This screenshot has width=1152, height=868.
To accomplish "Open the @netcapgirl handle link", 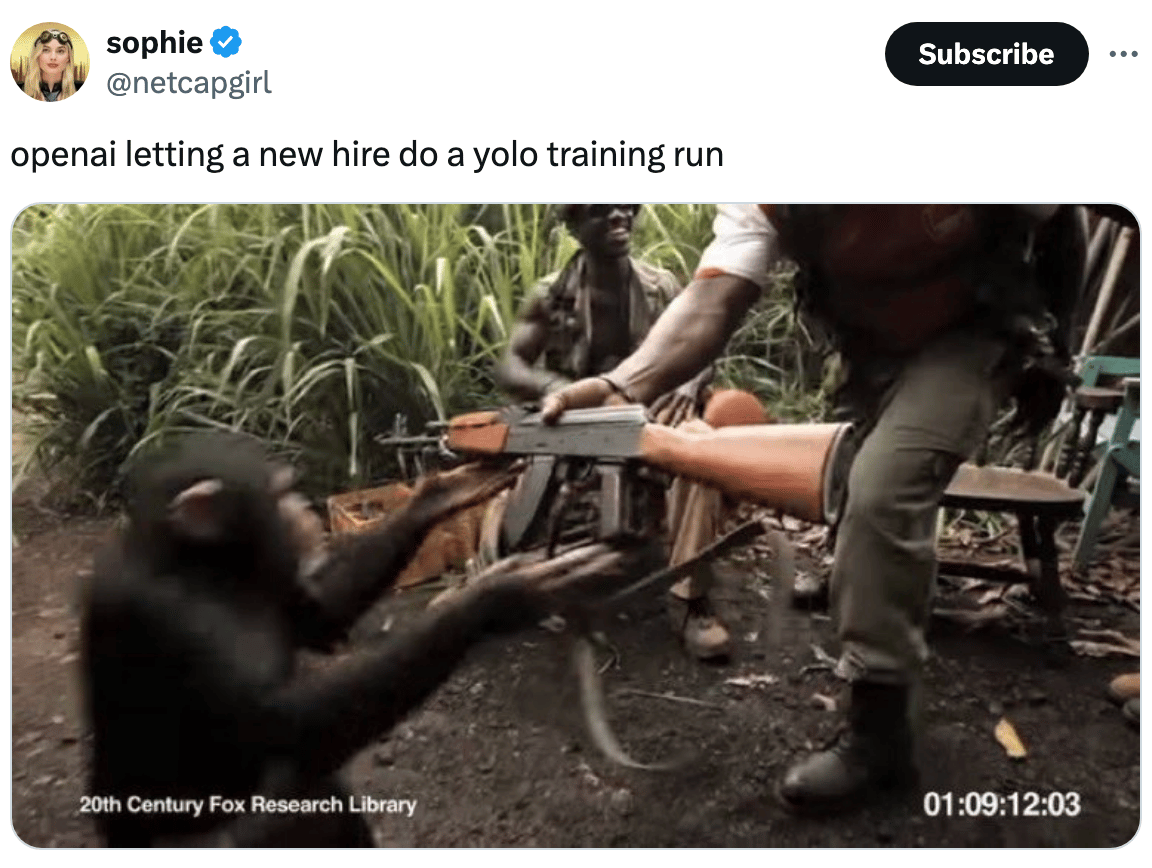I will click(189, 82).
